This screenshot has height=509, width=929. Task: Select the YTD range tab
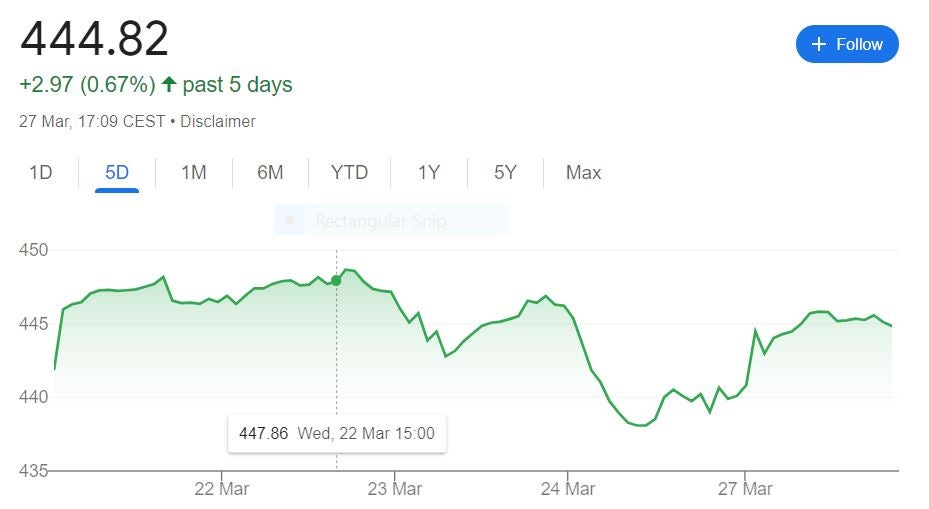349,173
